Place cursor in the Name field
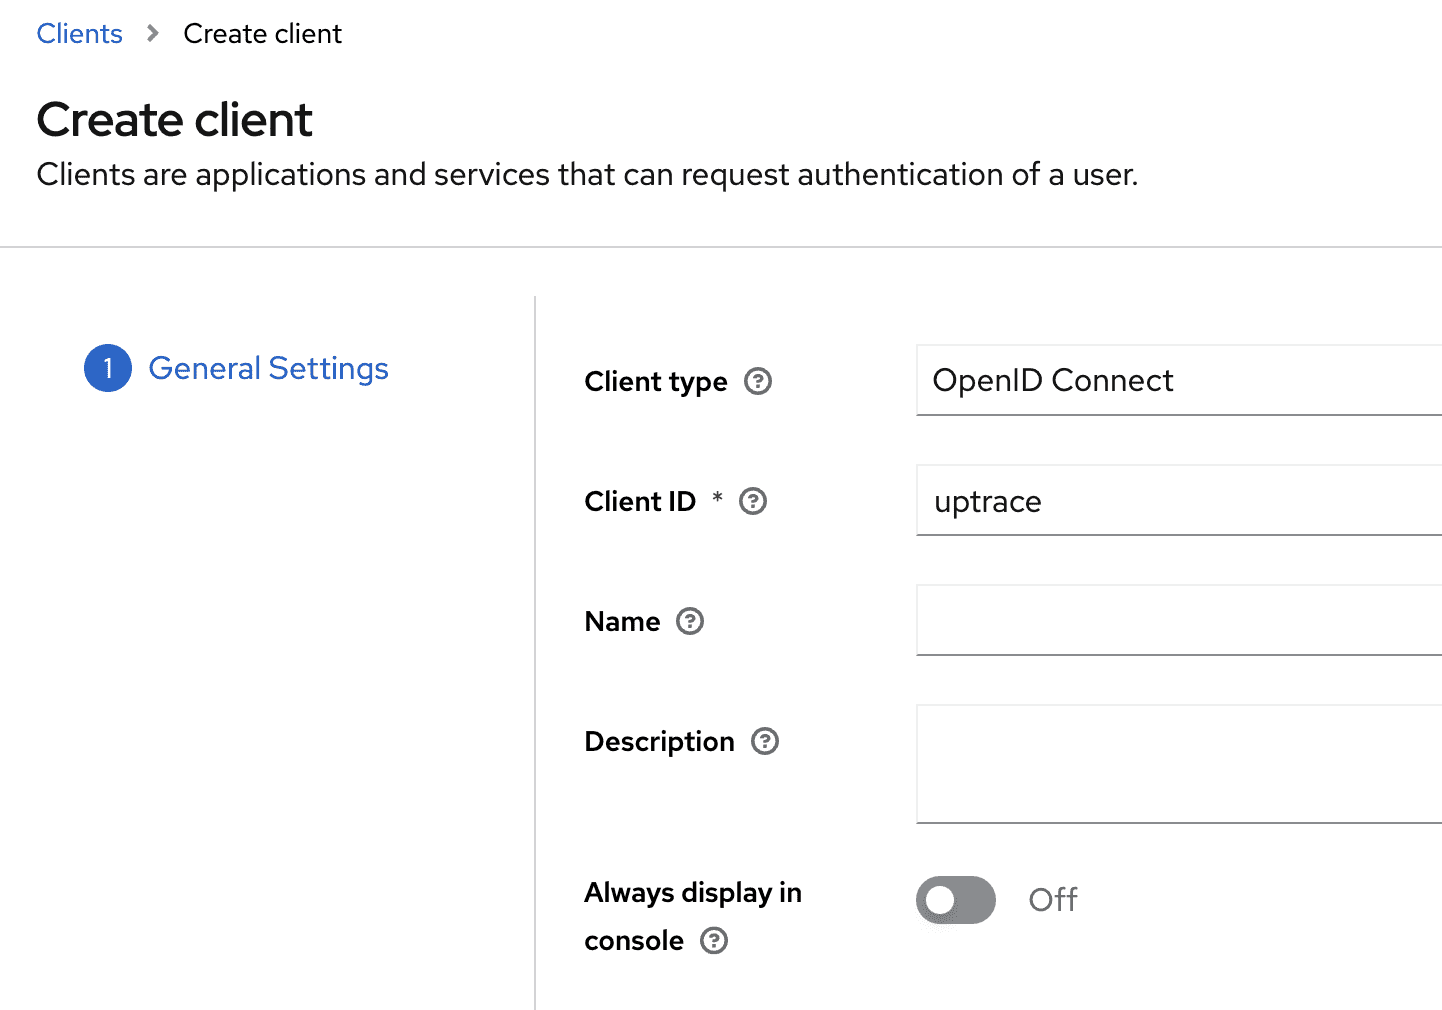Viewport: 1442px width, 1010px height. (x=1150, y=620)
